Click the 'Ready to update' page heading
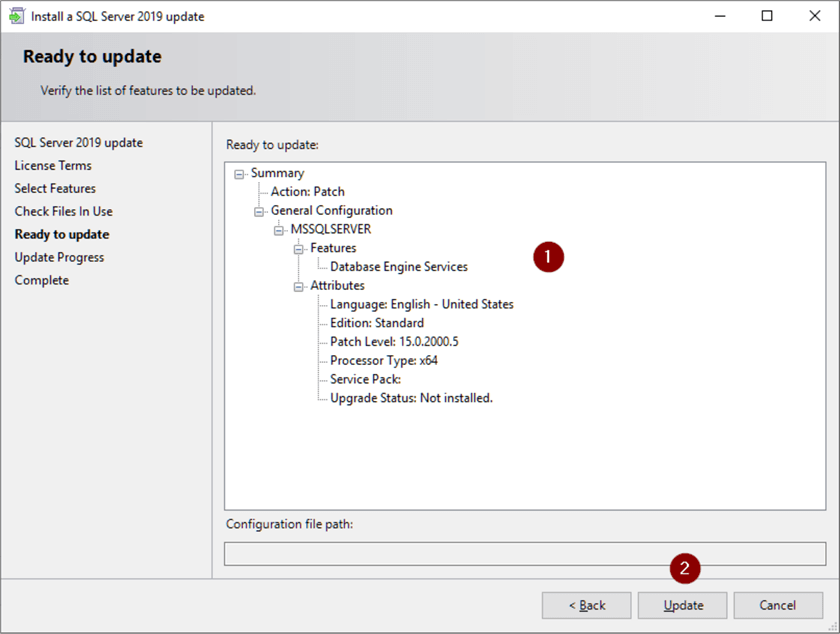 pyautogui.click(x=92, y=57)
